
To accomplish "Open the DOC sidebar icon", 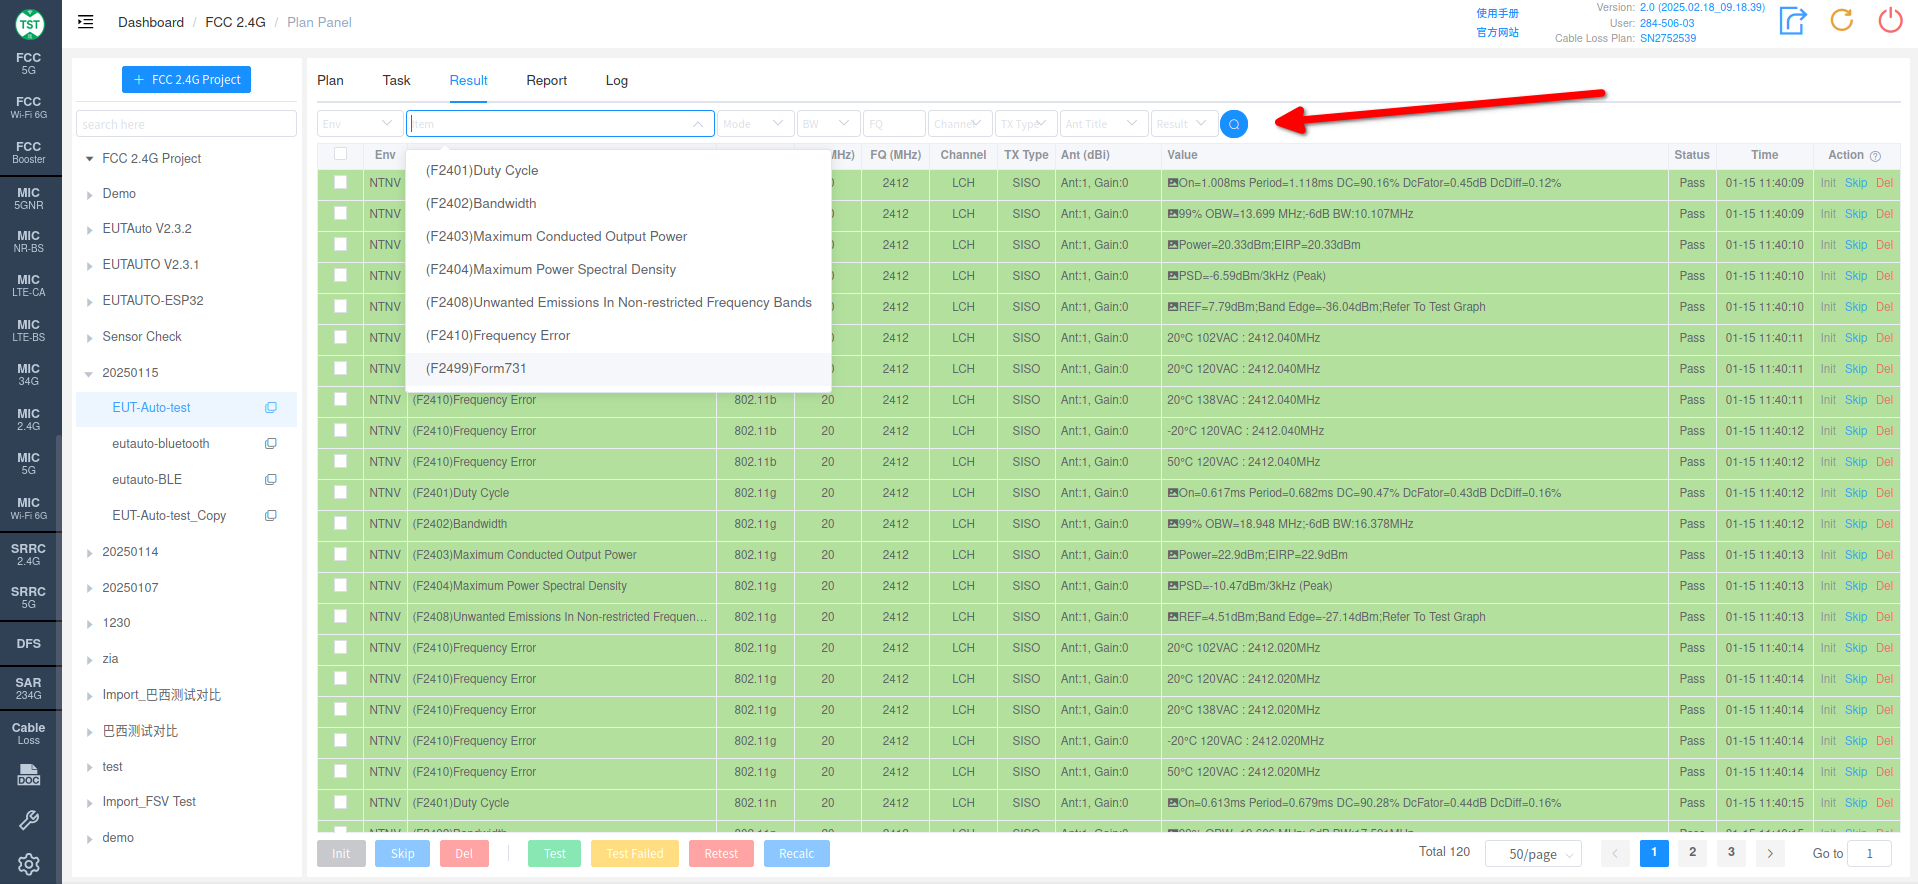I will [29, 776].
